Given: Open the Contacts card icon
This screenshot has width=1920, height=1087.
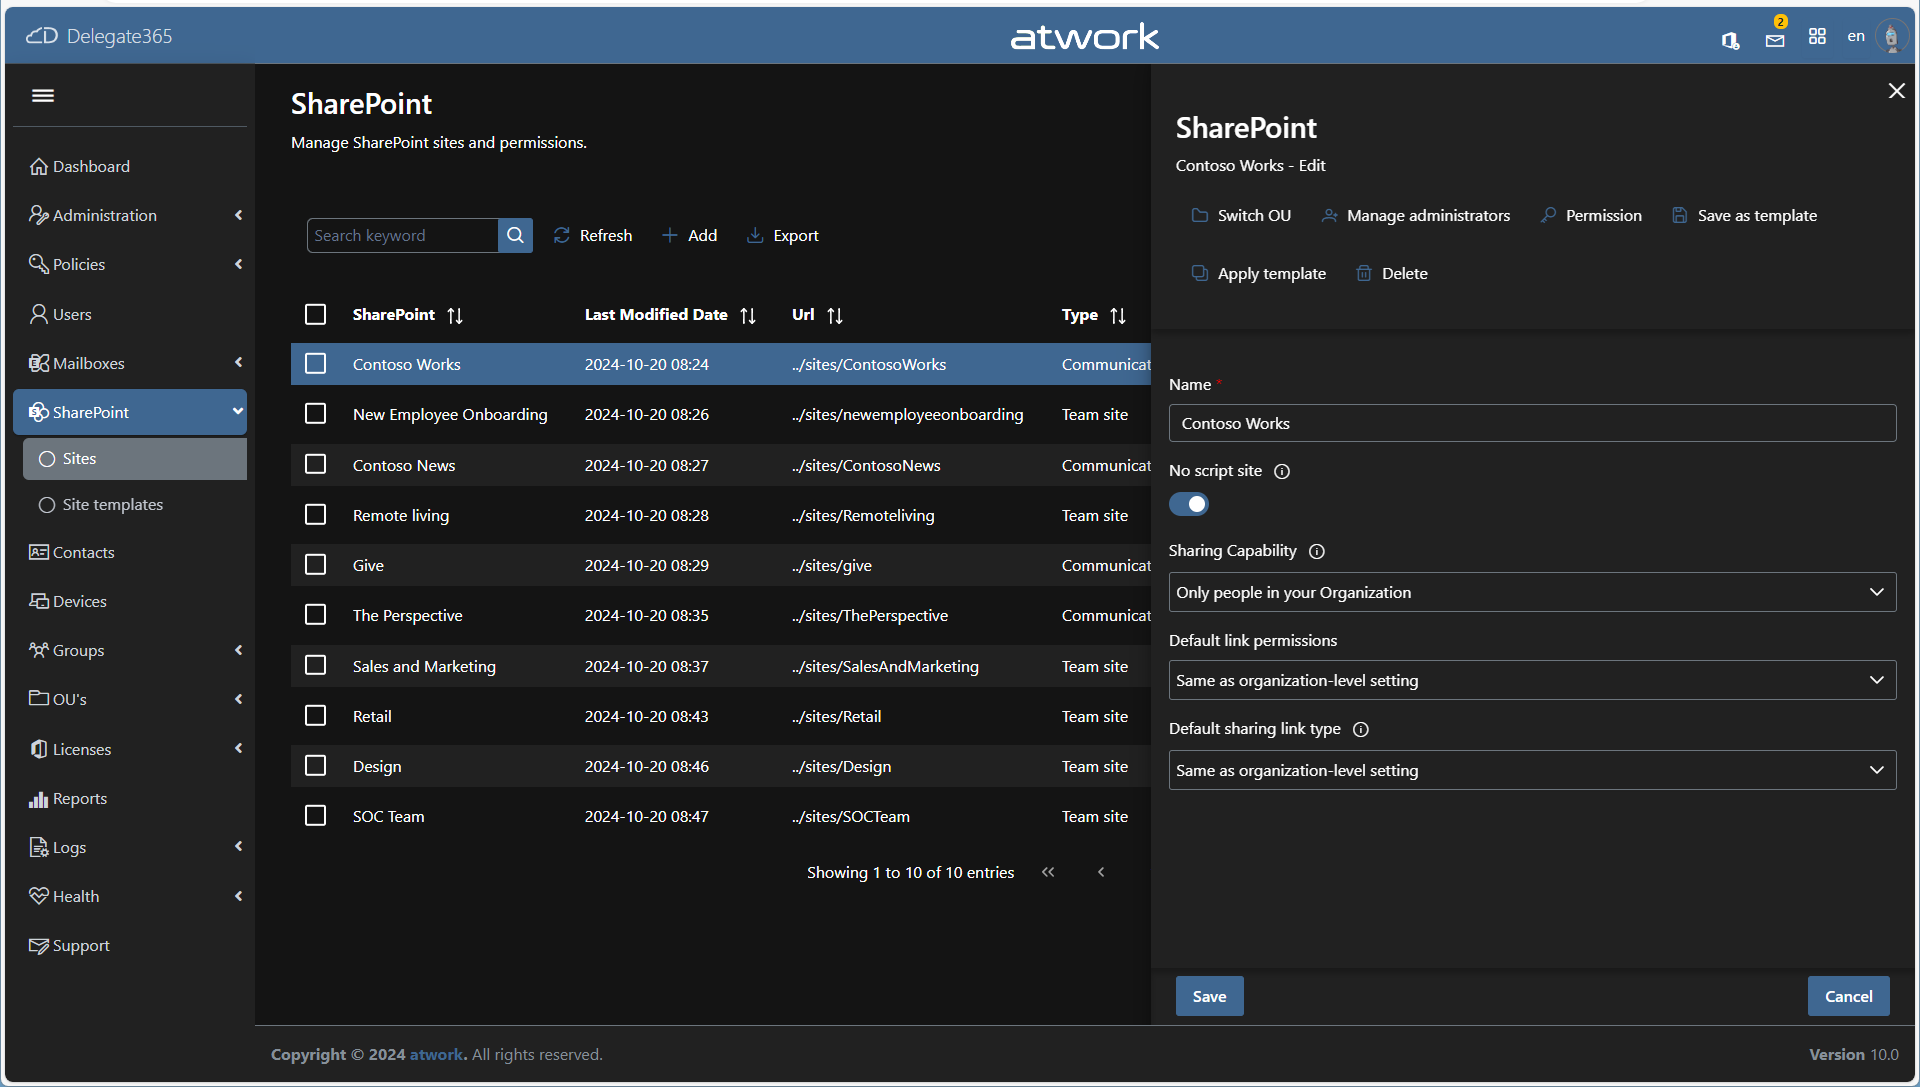Looking at the screenshot, I should coord(39,552).
